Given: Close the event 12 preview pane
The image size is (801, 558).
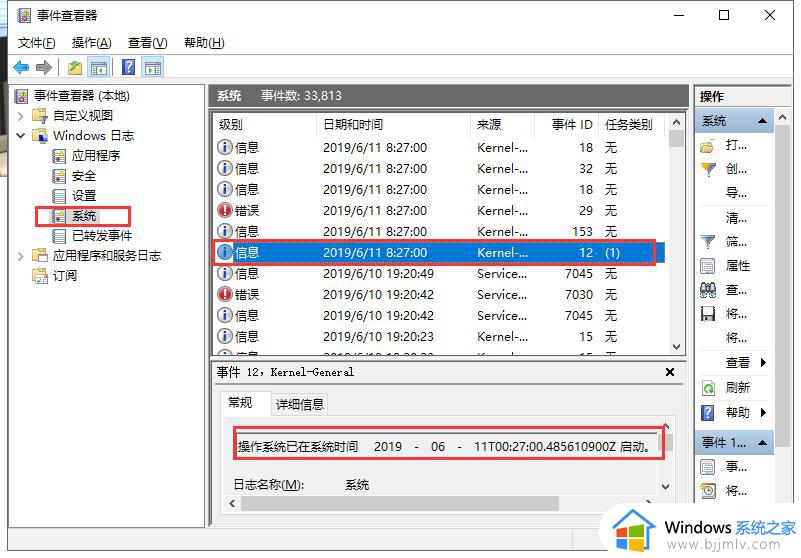Looking at the screenshot, I should click(x=670, y=373).
